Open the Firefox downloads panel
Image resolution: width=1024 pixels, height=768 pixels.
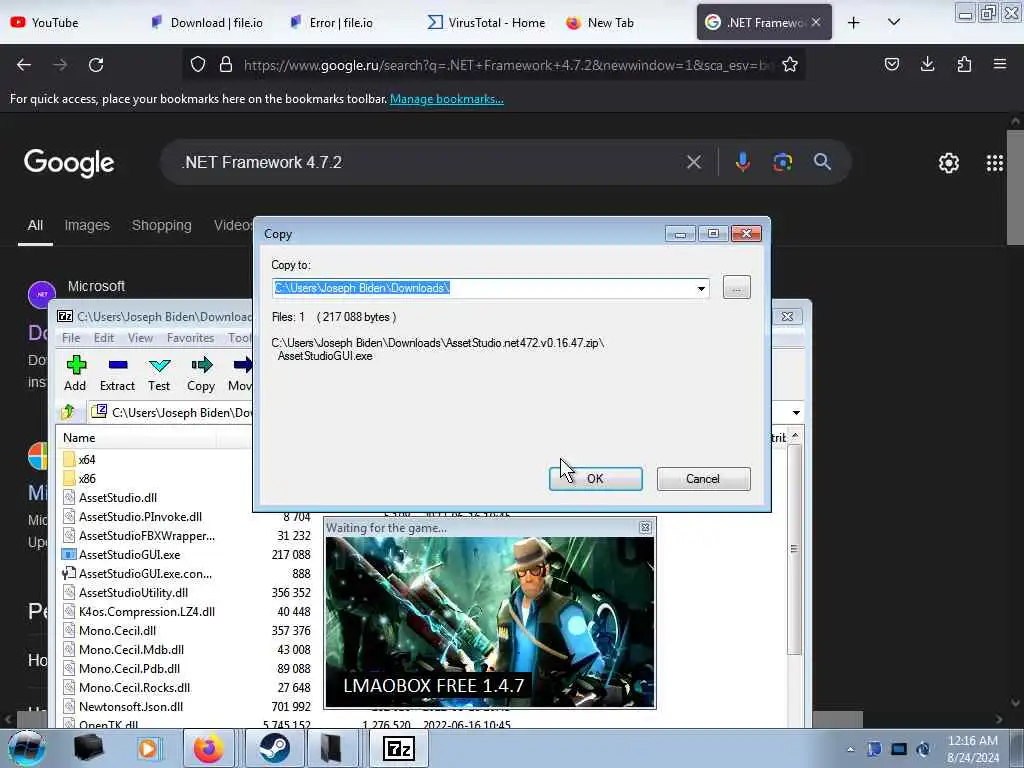pos(927,64)
